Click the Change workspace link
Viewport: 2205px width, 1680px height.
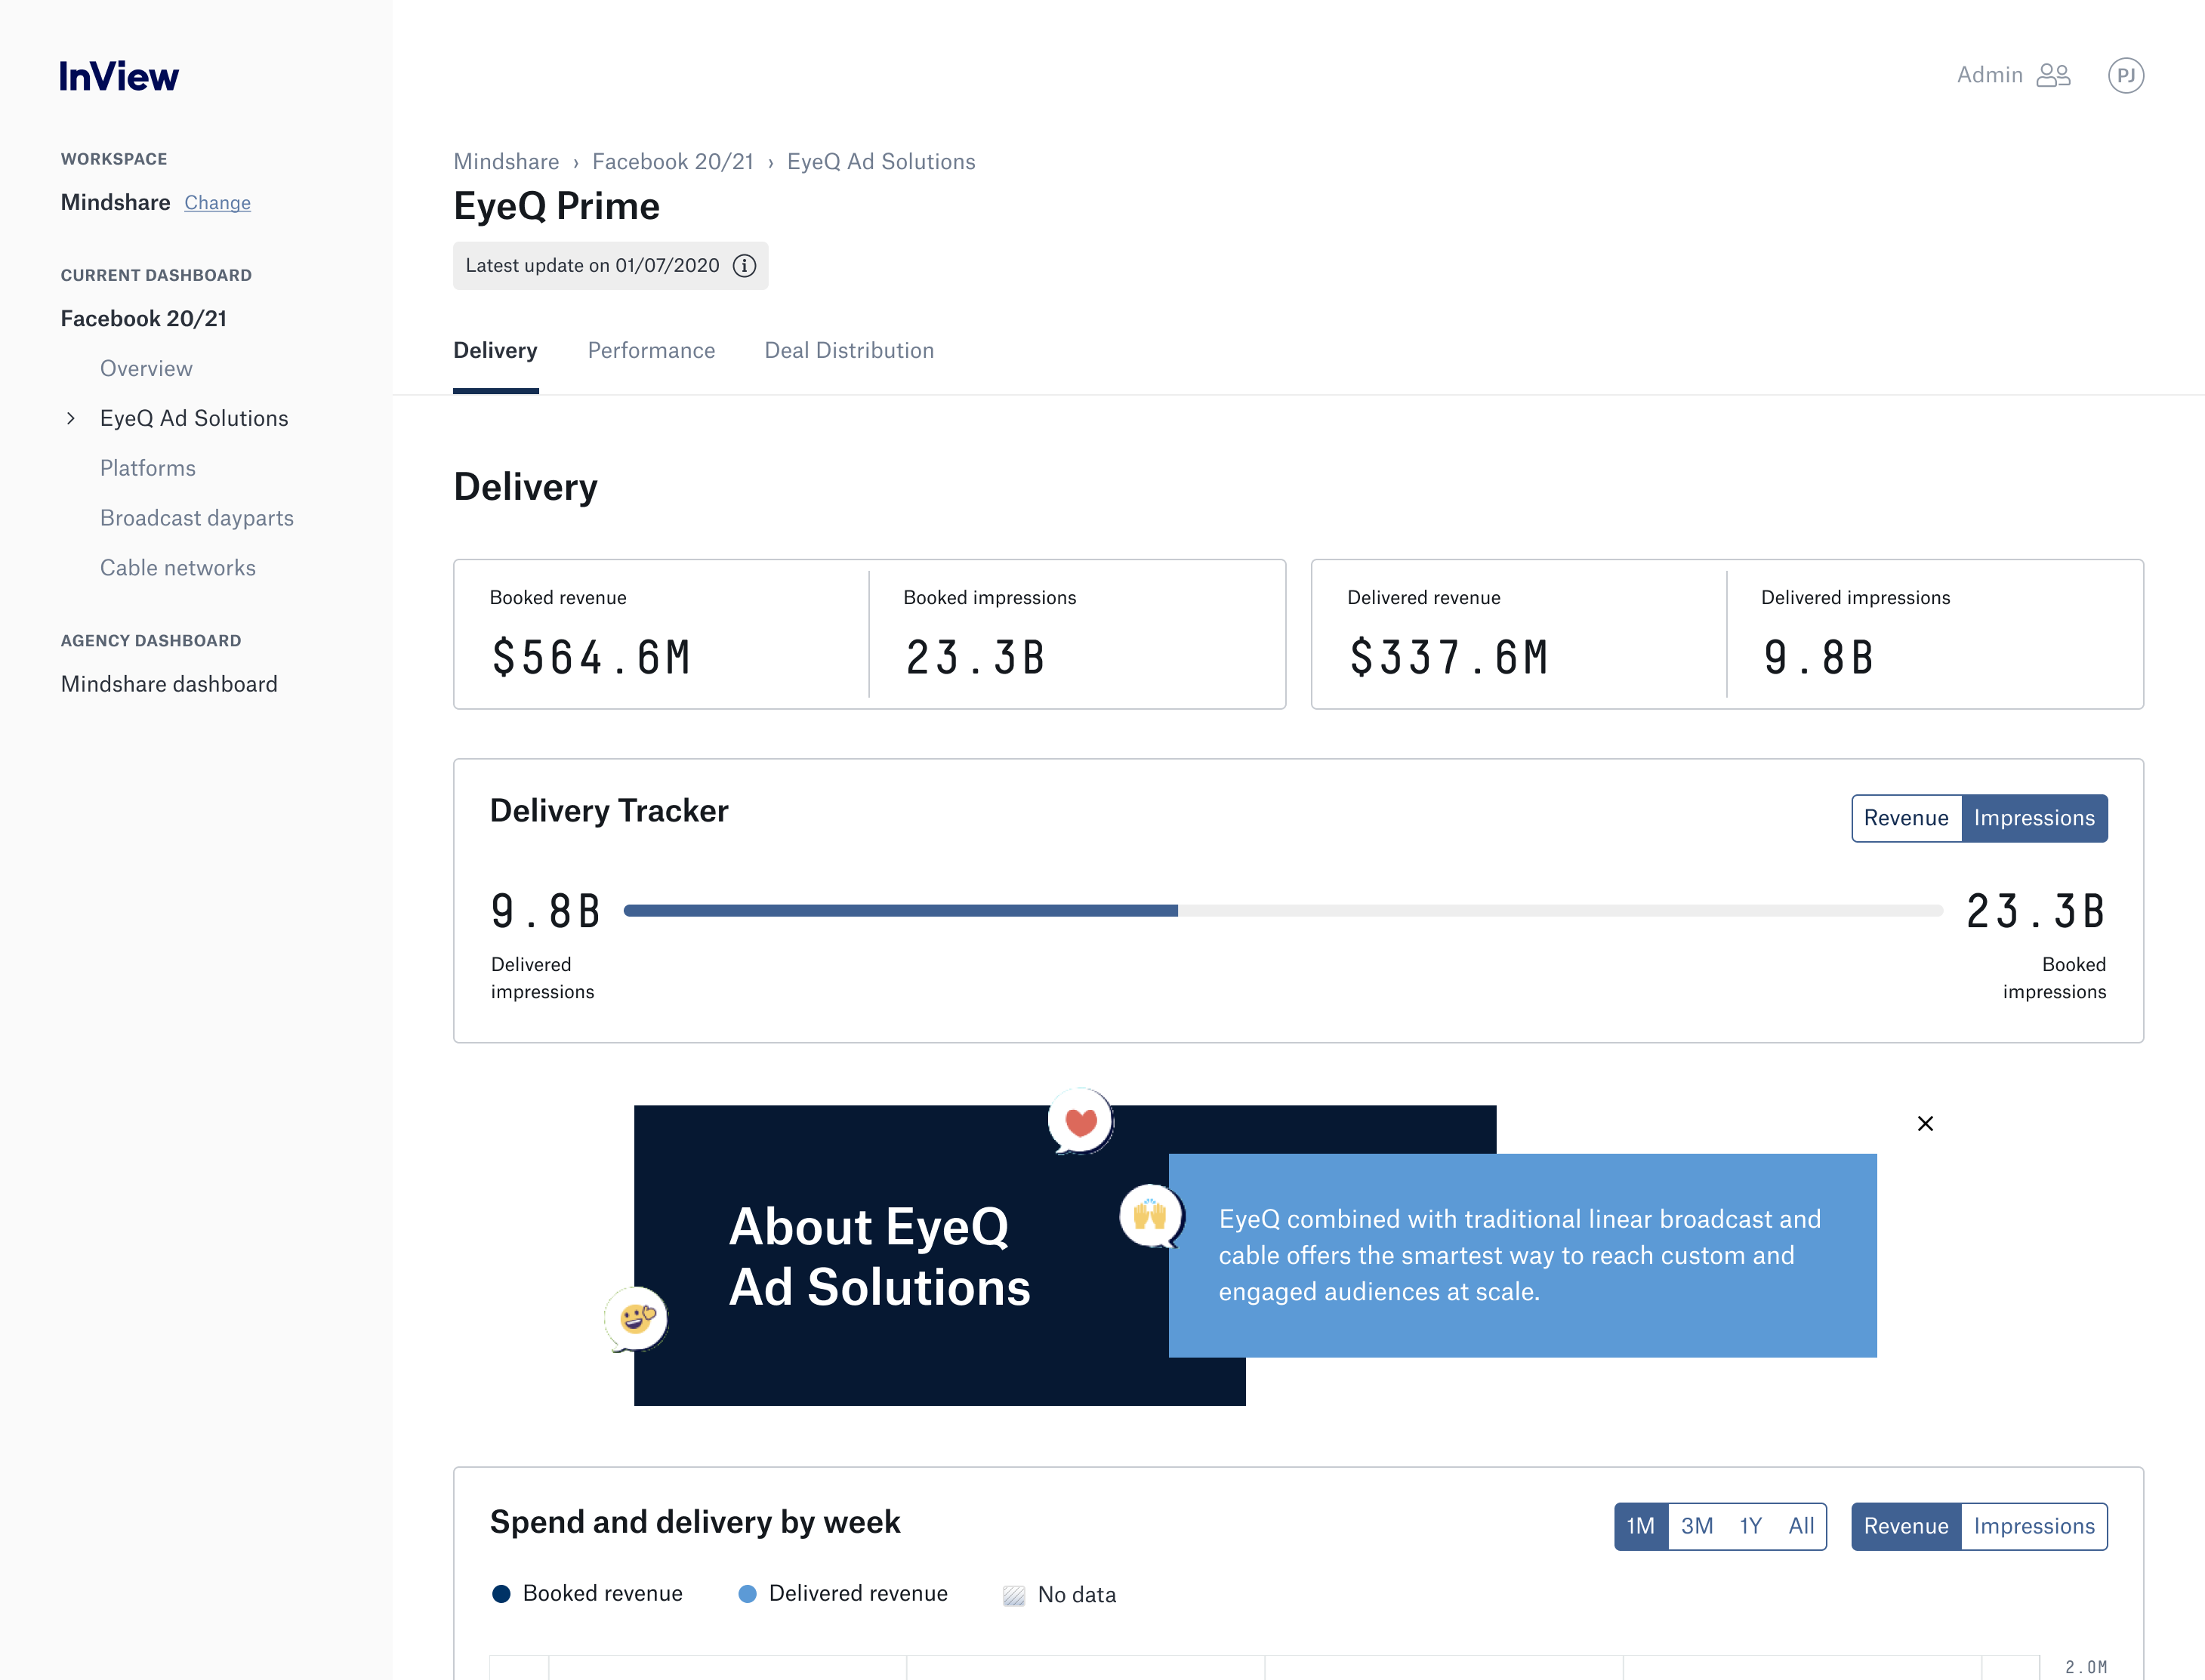(x=217, y=203)
